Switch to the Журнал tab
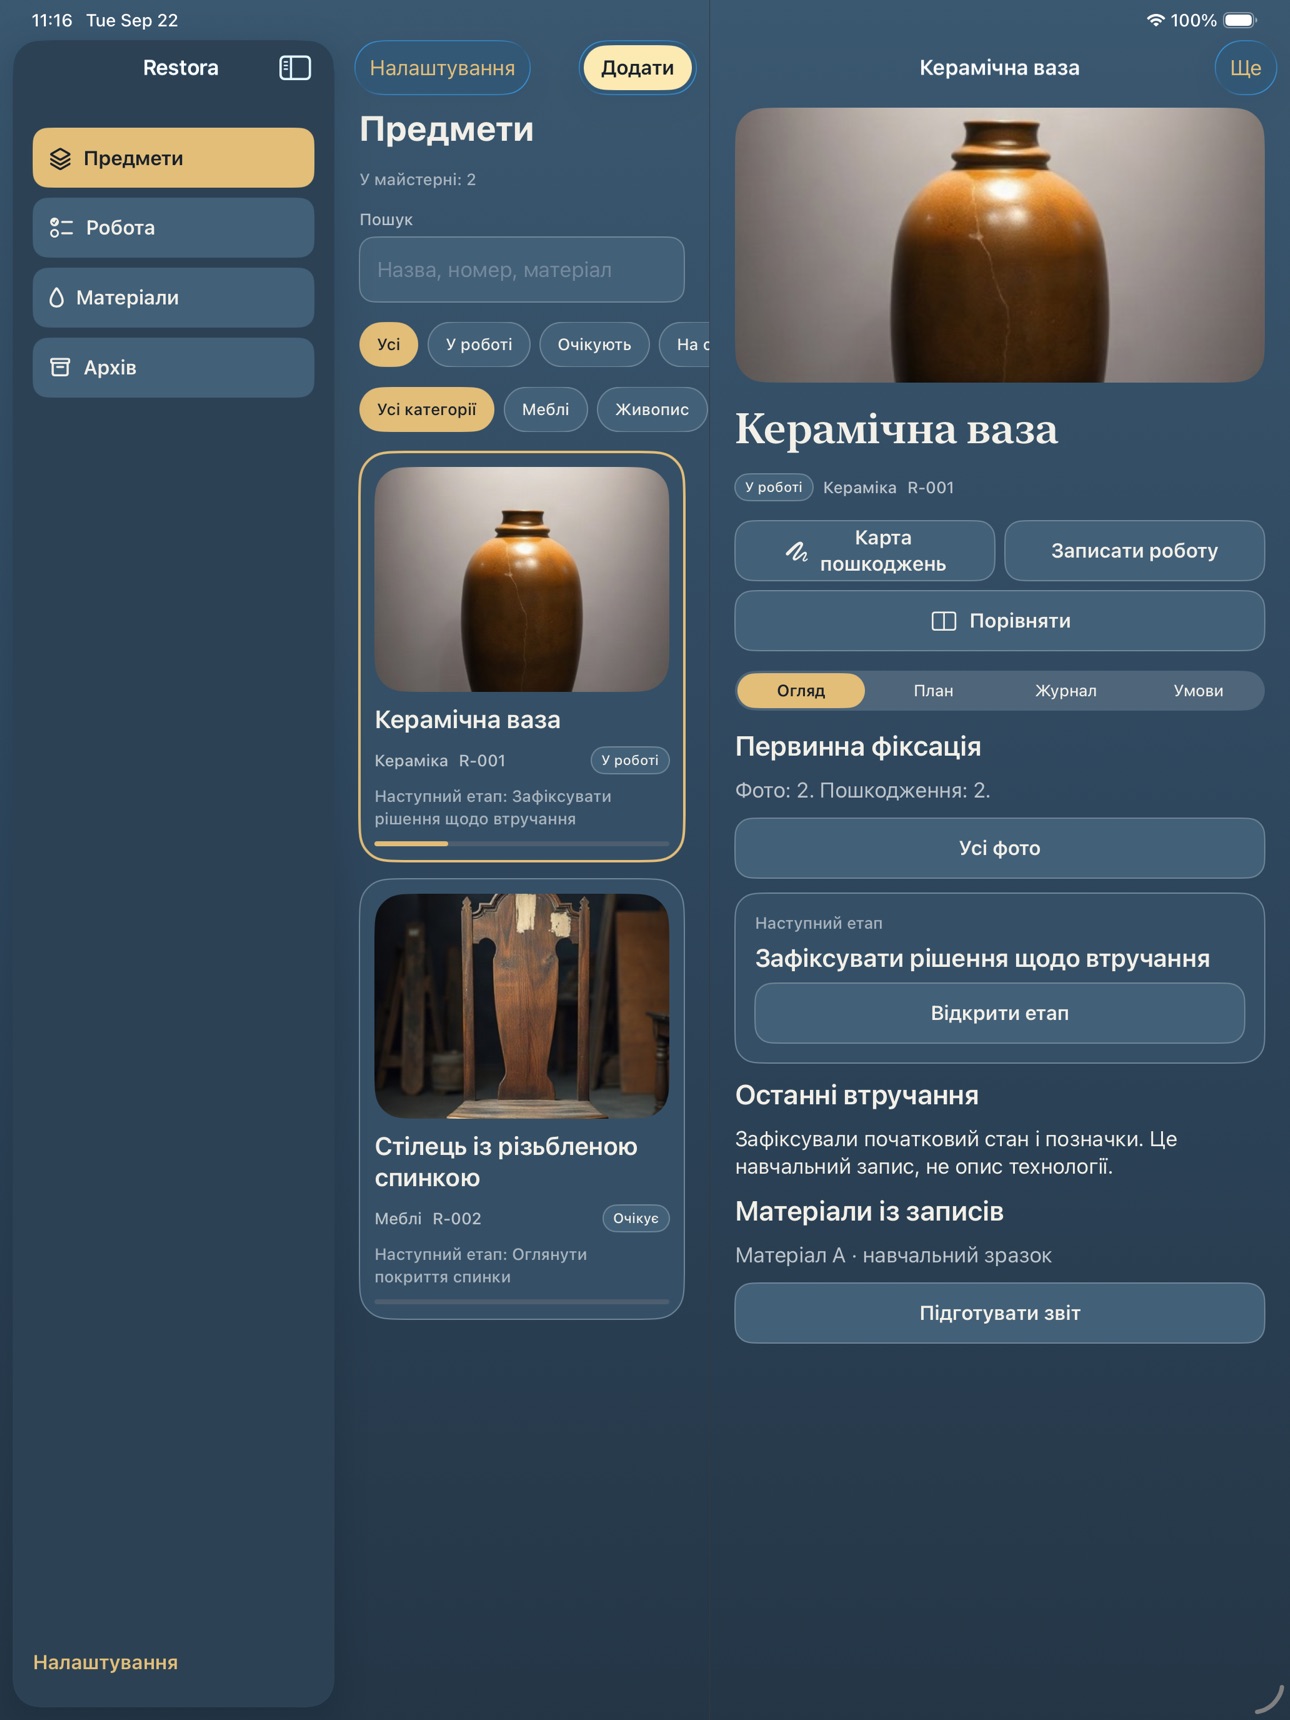Viewport: 1290px width, 1720px height. (1066, 691)
